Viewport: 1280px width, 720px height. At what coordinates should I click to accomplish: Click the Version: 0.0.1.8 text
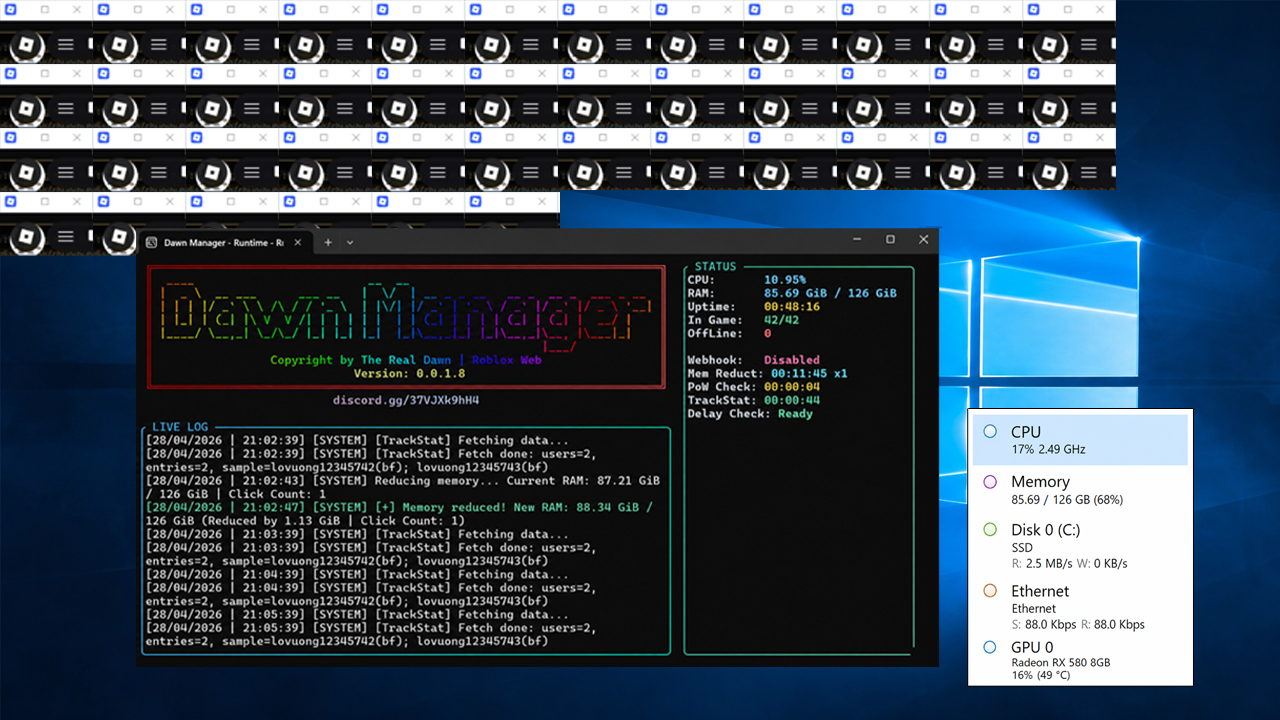tap(409, 373)
